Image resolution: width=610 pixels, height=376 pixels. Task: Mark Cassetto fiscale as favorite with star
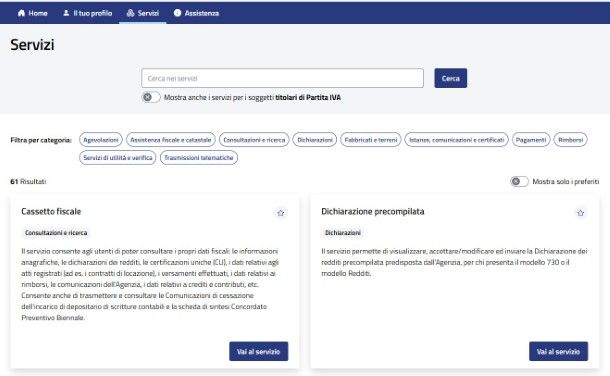(x=280, y=213)
